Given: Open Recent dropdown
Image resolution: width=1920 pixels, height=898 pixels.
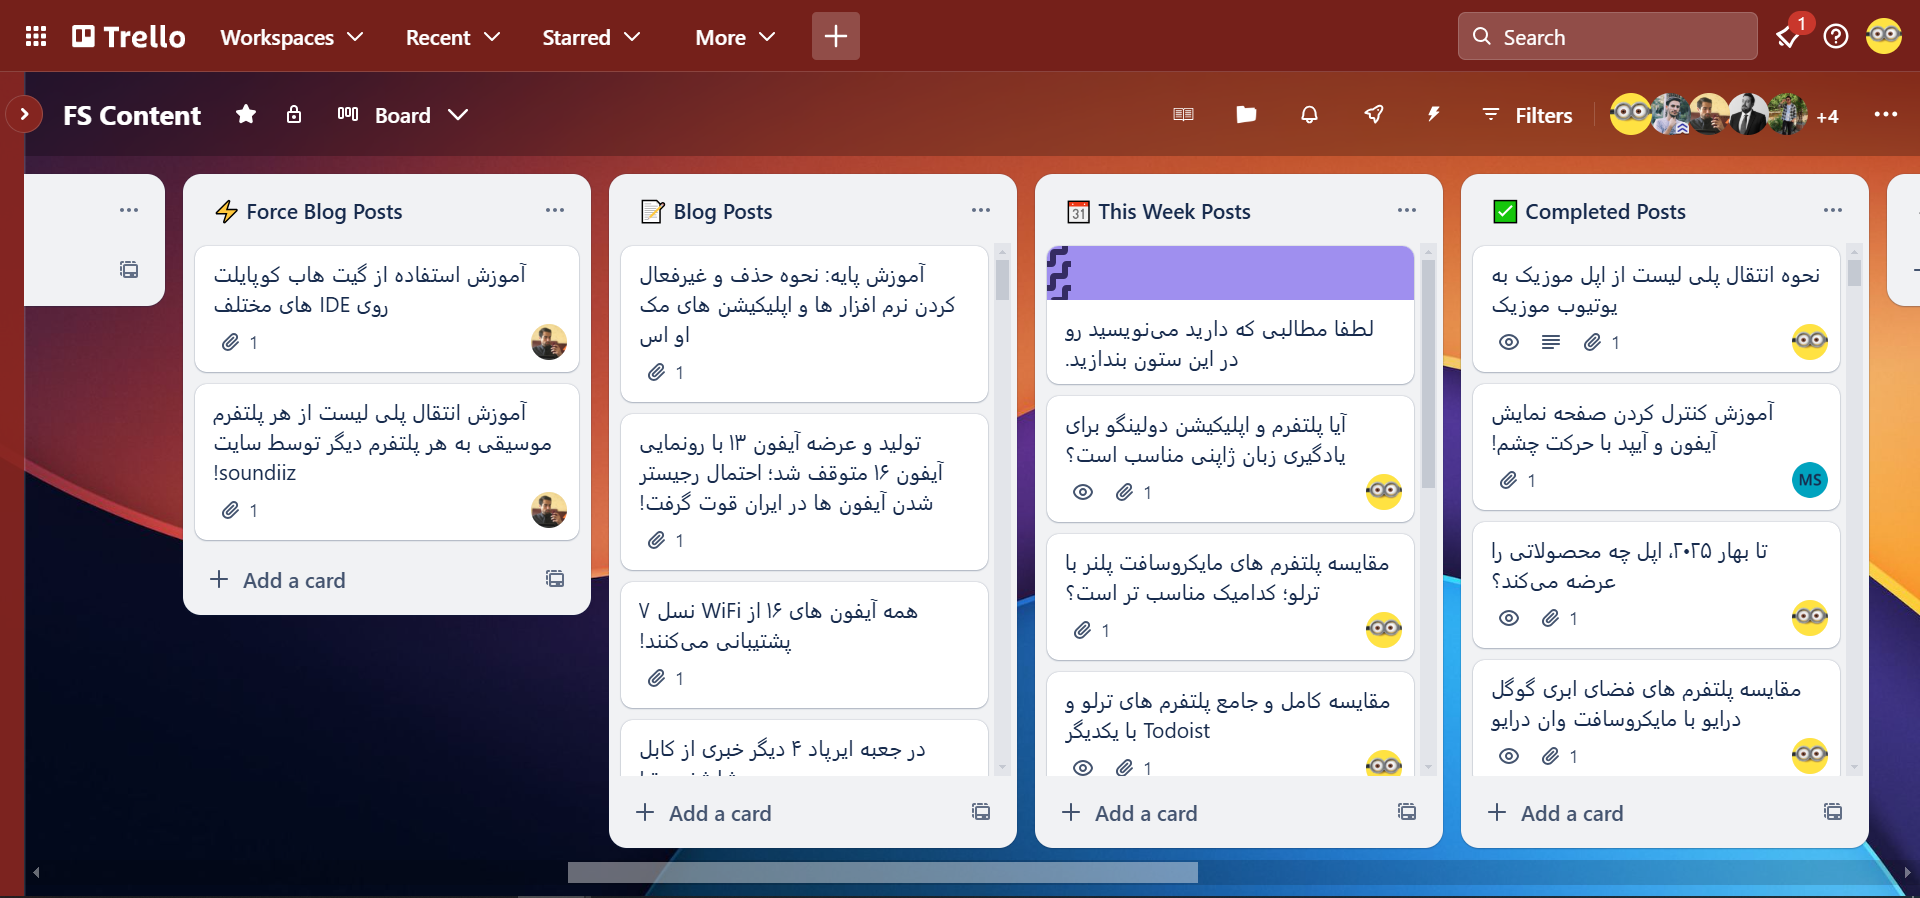Looking at the screenshot, I should 452,37.
